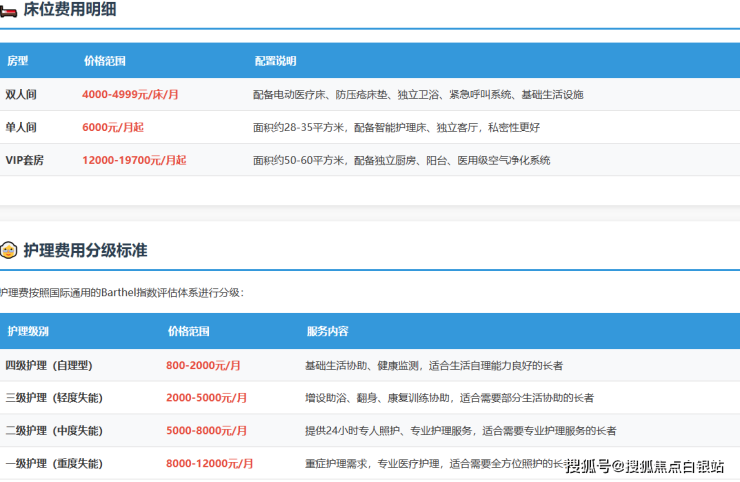Click the 服务内容 column header
Viewport: 740px width, 482px height.
tap(327, 331)
